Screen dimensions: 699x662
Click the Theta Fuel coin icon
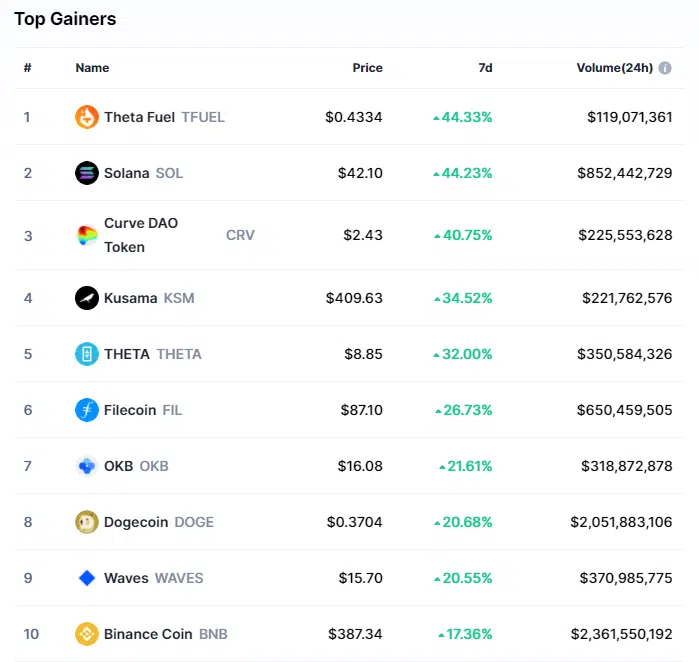87,117
